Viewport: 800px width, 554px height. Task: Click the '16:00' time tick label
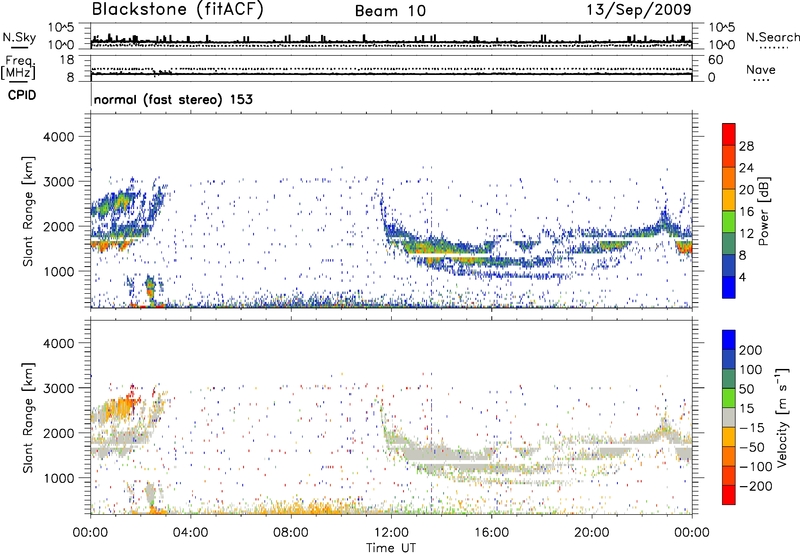(x=491, y=533)
